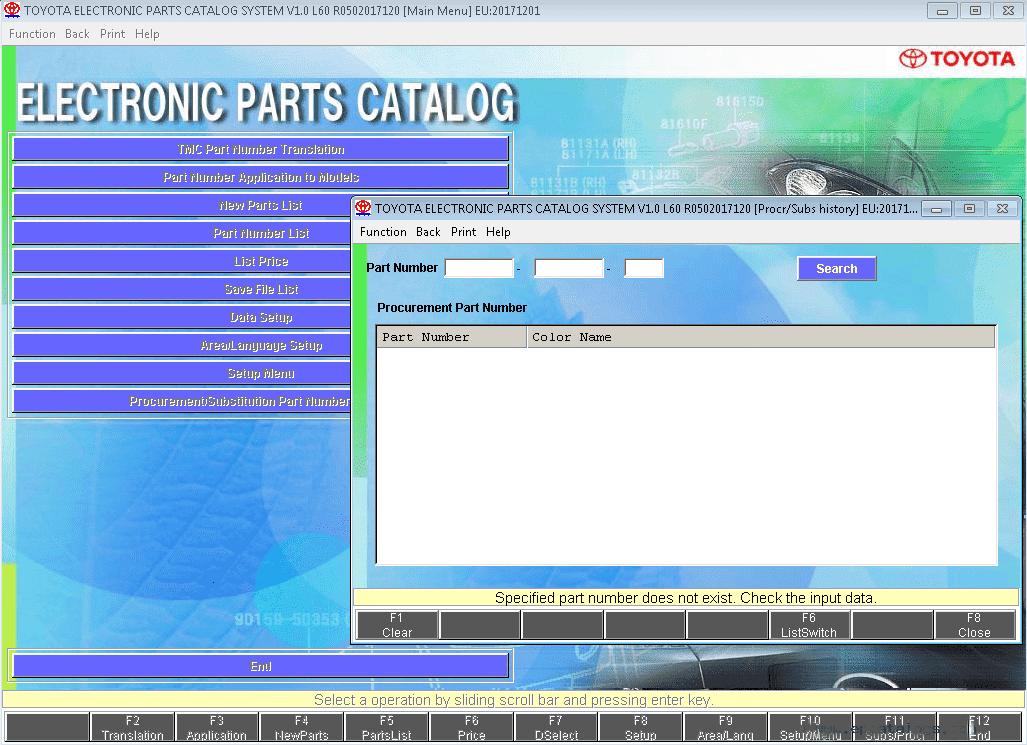The image size is (1027, 745).
Task: Click F6 ListSwitch function key
Action: (x=809, y=625)
